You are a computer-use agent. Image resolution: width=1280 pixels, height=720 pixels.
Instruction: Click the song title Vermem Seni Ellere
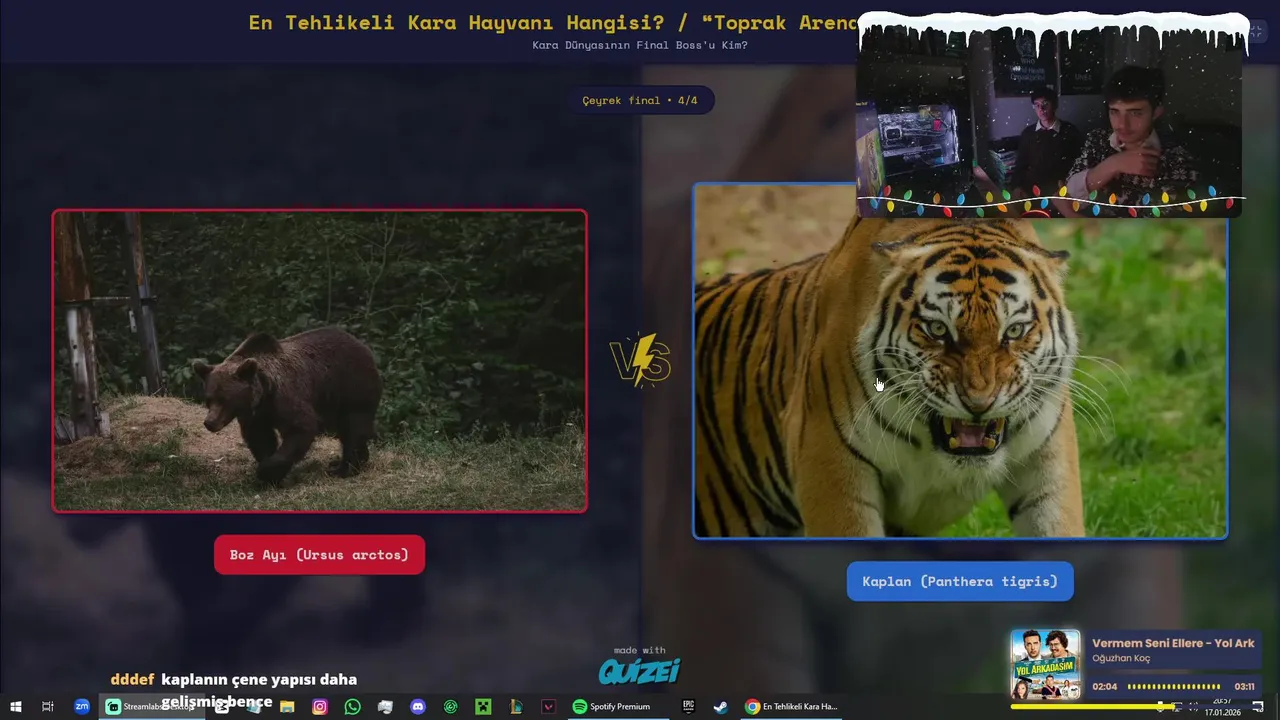click(1173, 643)
